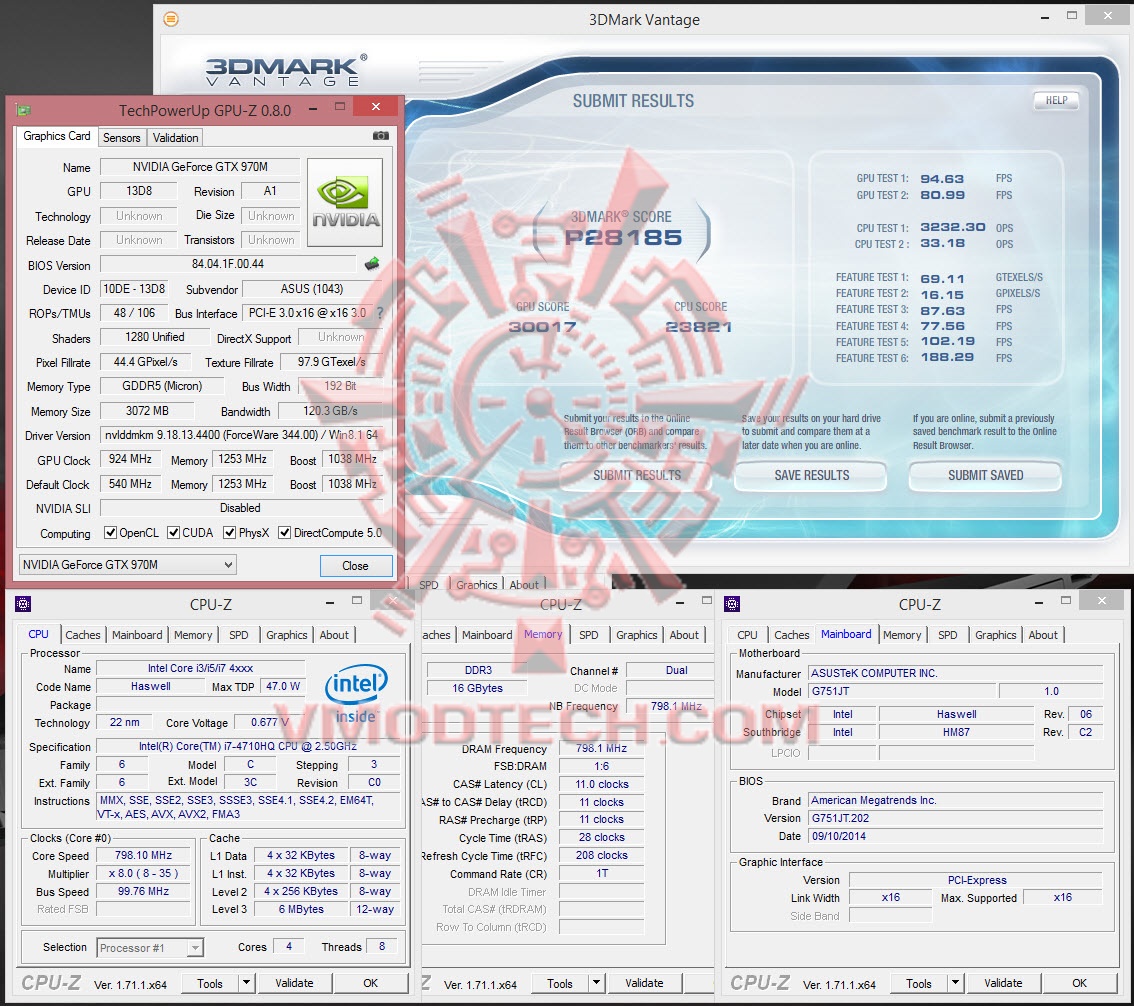1134x1006 pixels.
Task: Click the GPU name field NVIDIA GeForce GTX 970M
Action: (x=200, y=167)
